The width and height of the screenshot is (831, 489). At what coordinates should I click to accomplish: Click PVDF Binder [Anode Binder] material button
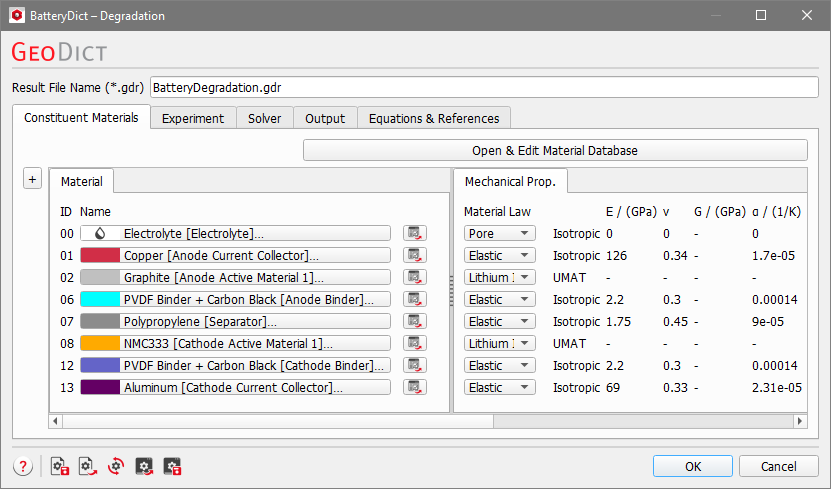click(235, 299)
